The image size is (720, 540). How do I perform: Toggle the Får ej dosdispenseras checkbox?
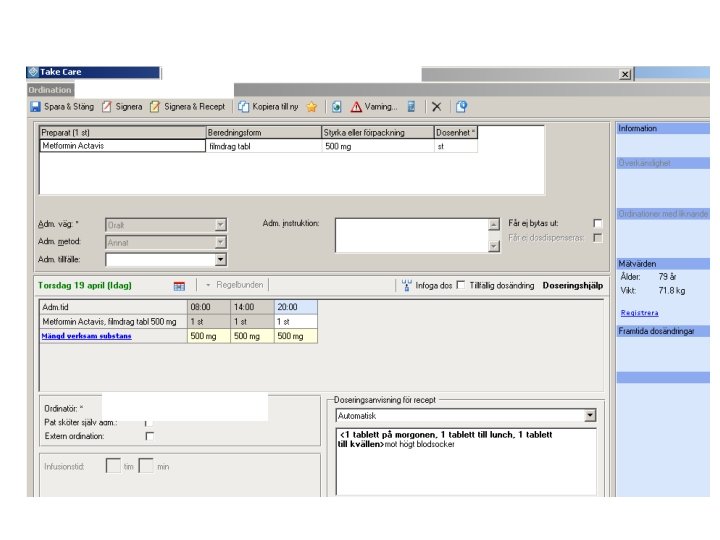(x=597, y=237)
